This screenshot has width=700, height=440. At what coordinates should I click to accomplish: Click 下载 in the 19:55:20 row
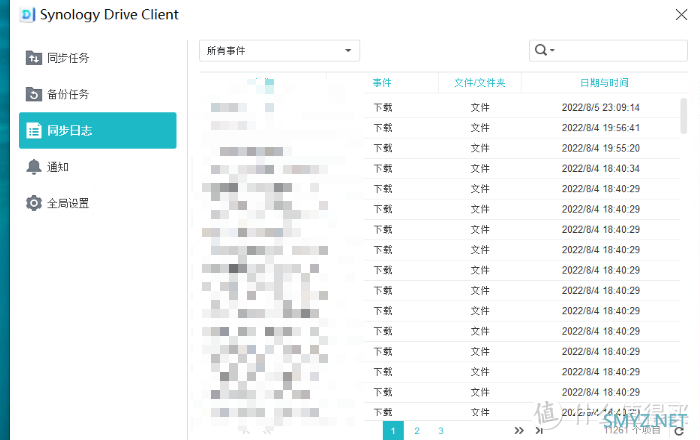[x=383, y=148]
